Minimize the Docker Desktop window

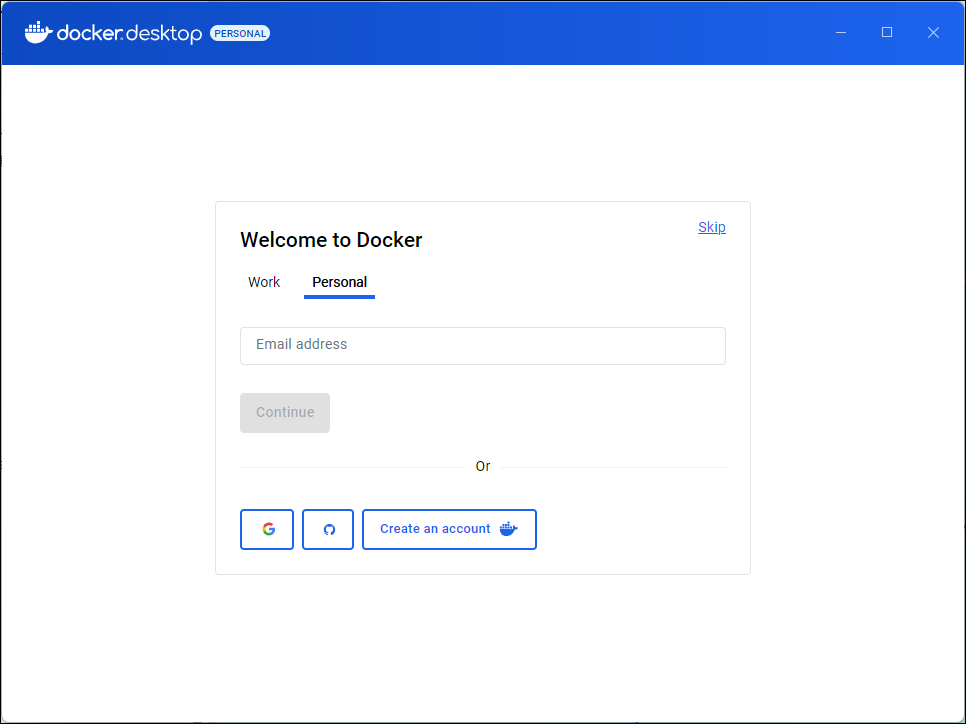click(x=841, y=33)
